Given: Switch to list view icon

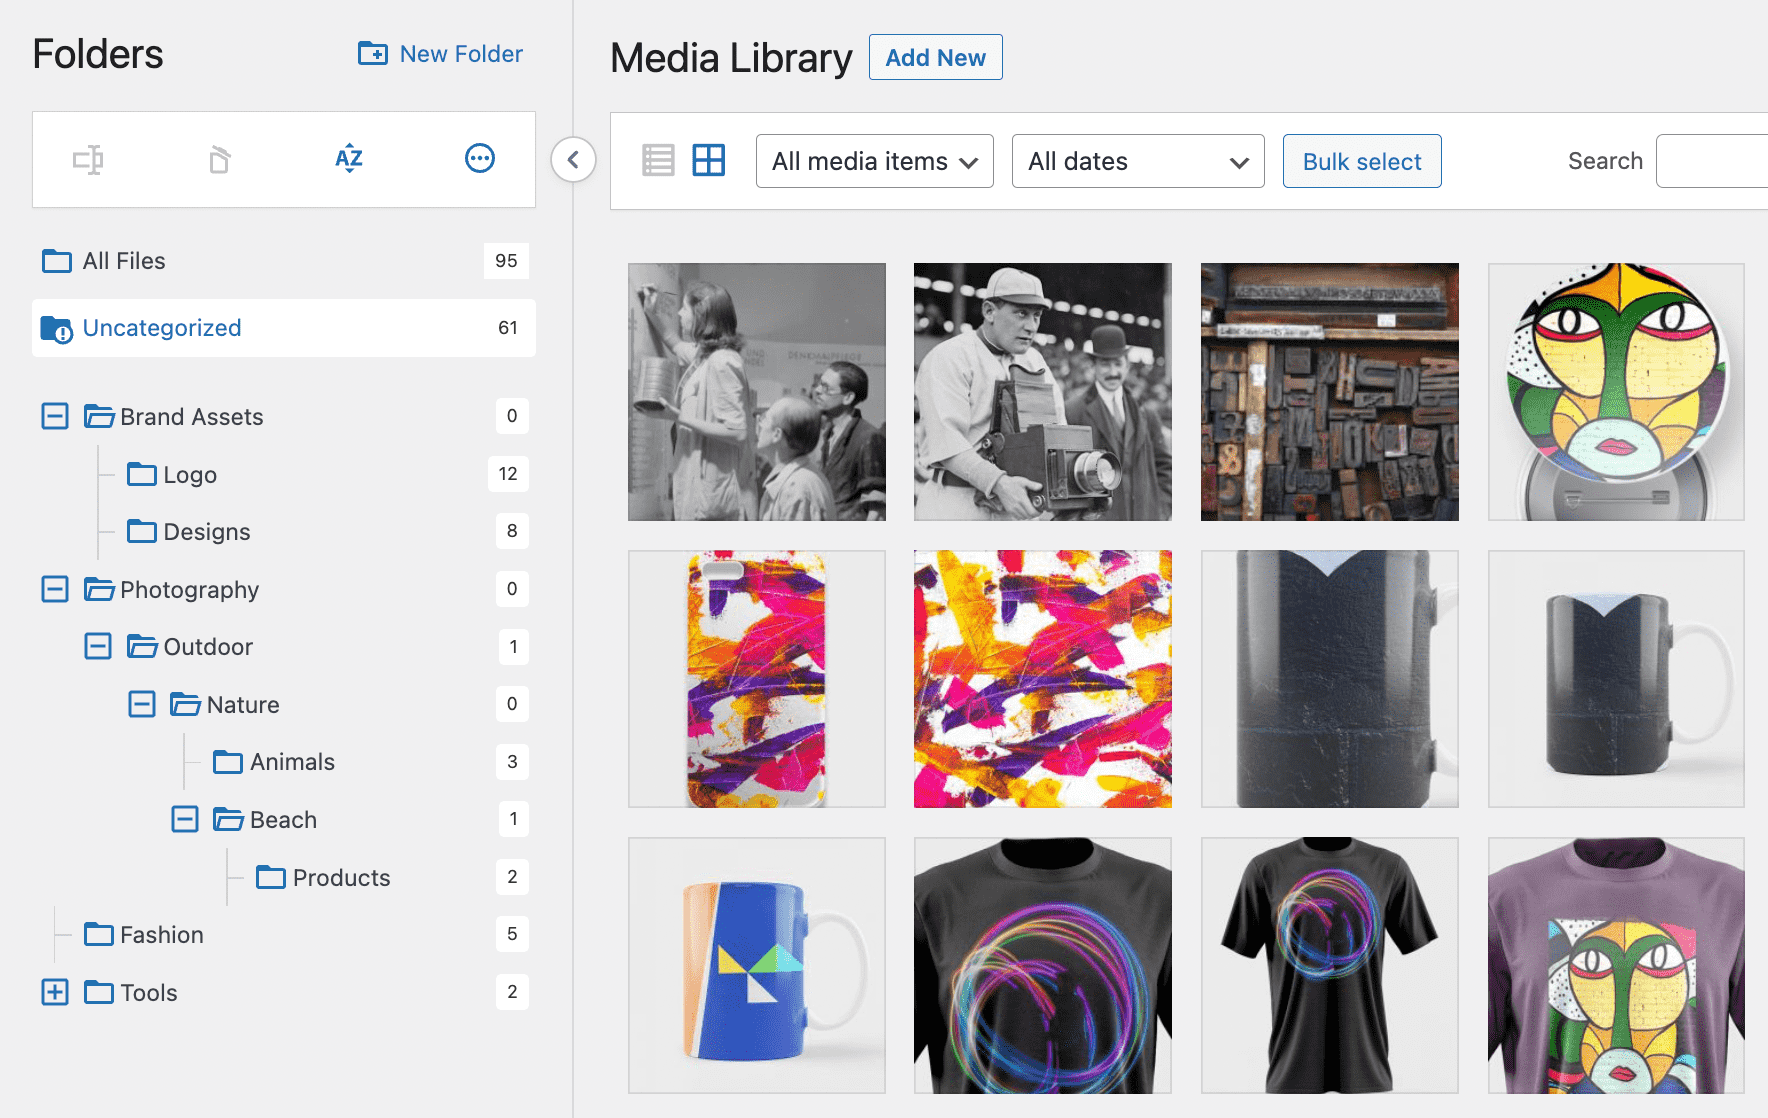Looking at the screenshot, I should pyautogui.click(x=658, y=161).
